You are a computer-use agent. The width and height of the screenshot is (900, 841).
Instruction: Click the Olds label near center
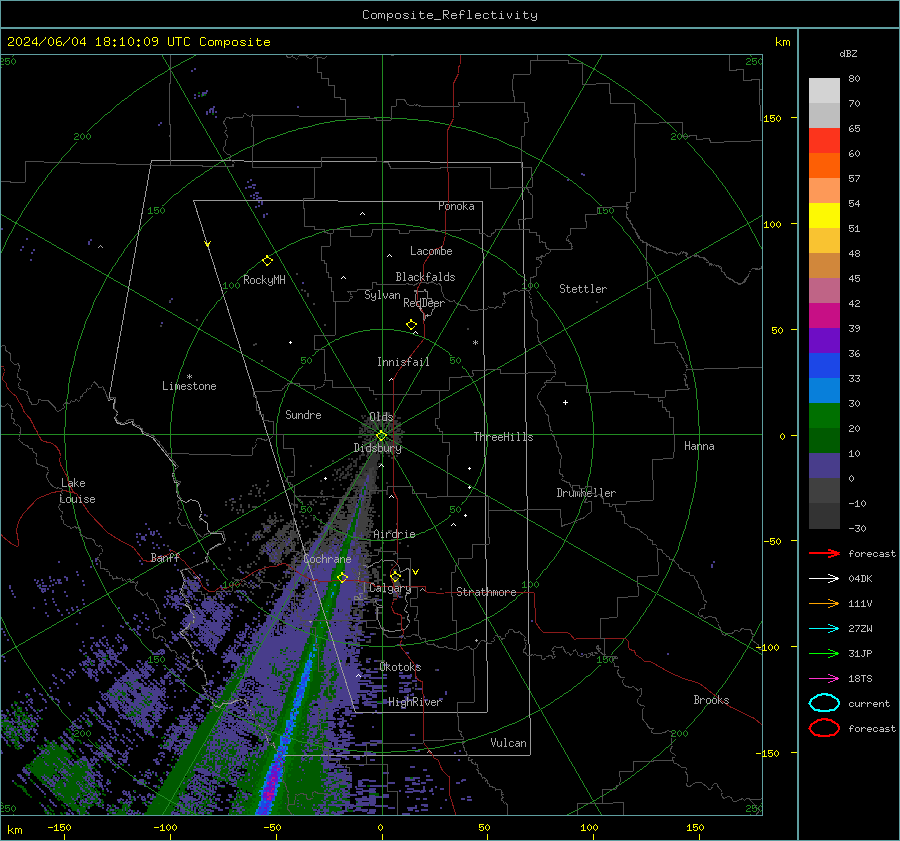[381, 417]
